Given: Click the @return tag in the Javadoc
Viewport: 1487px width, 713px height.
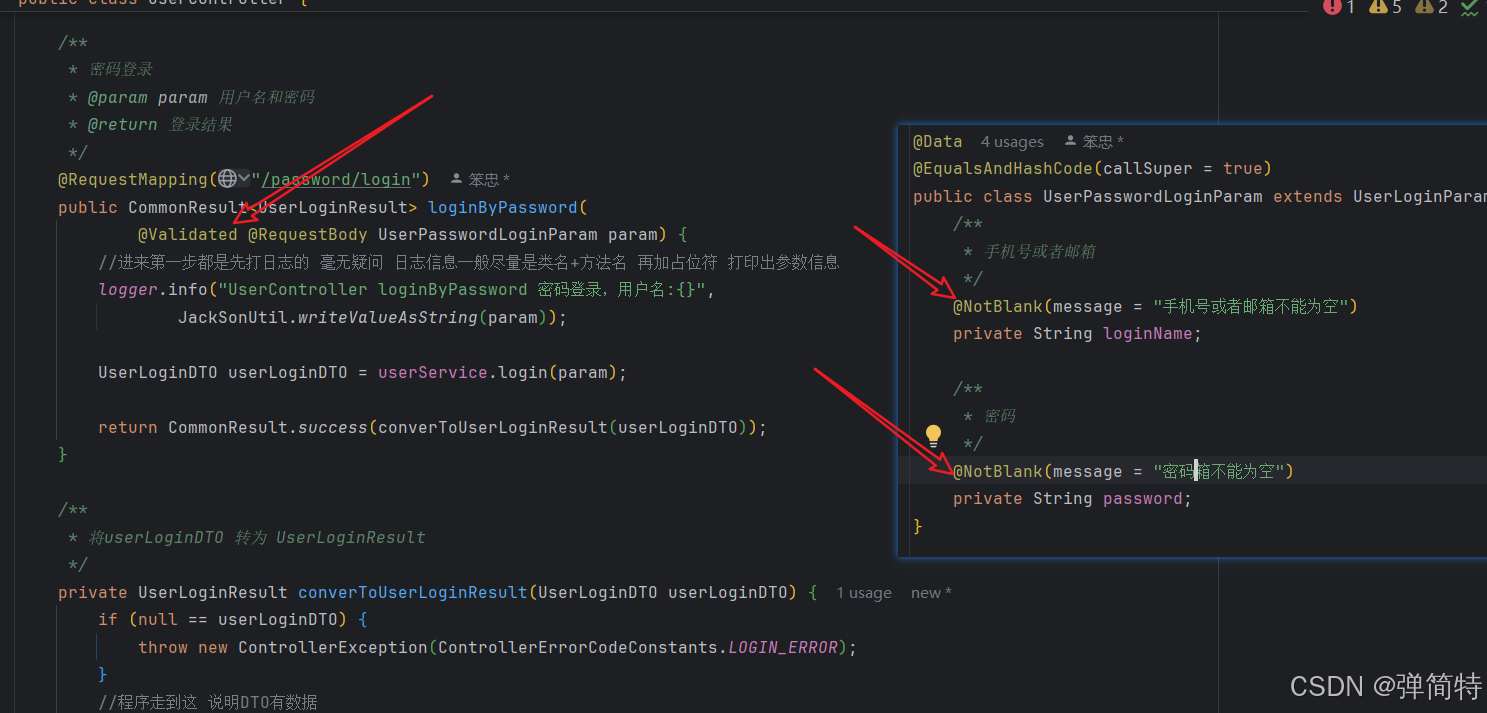Looking at the screenshot, I should 123,124.
